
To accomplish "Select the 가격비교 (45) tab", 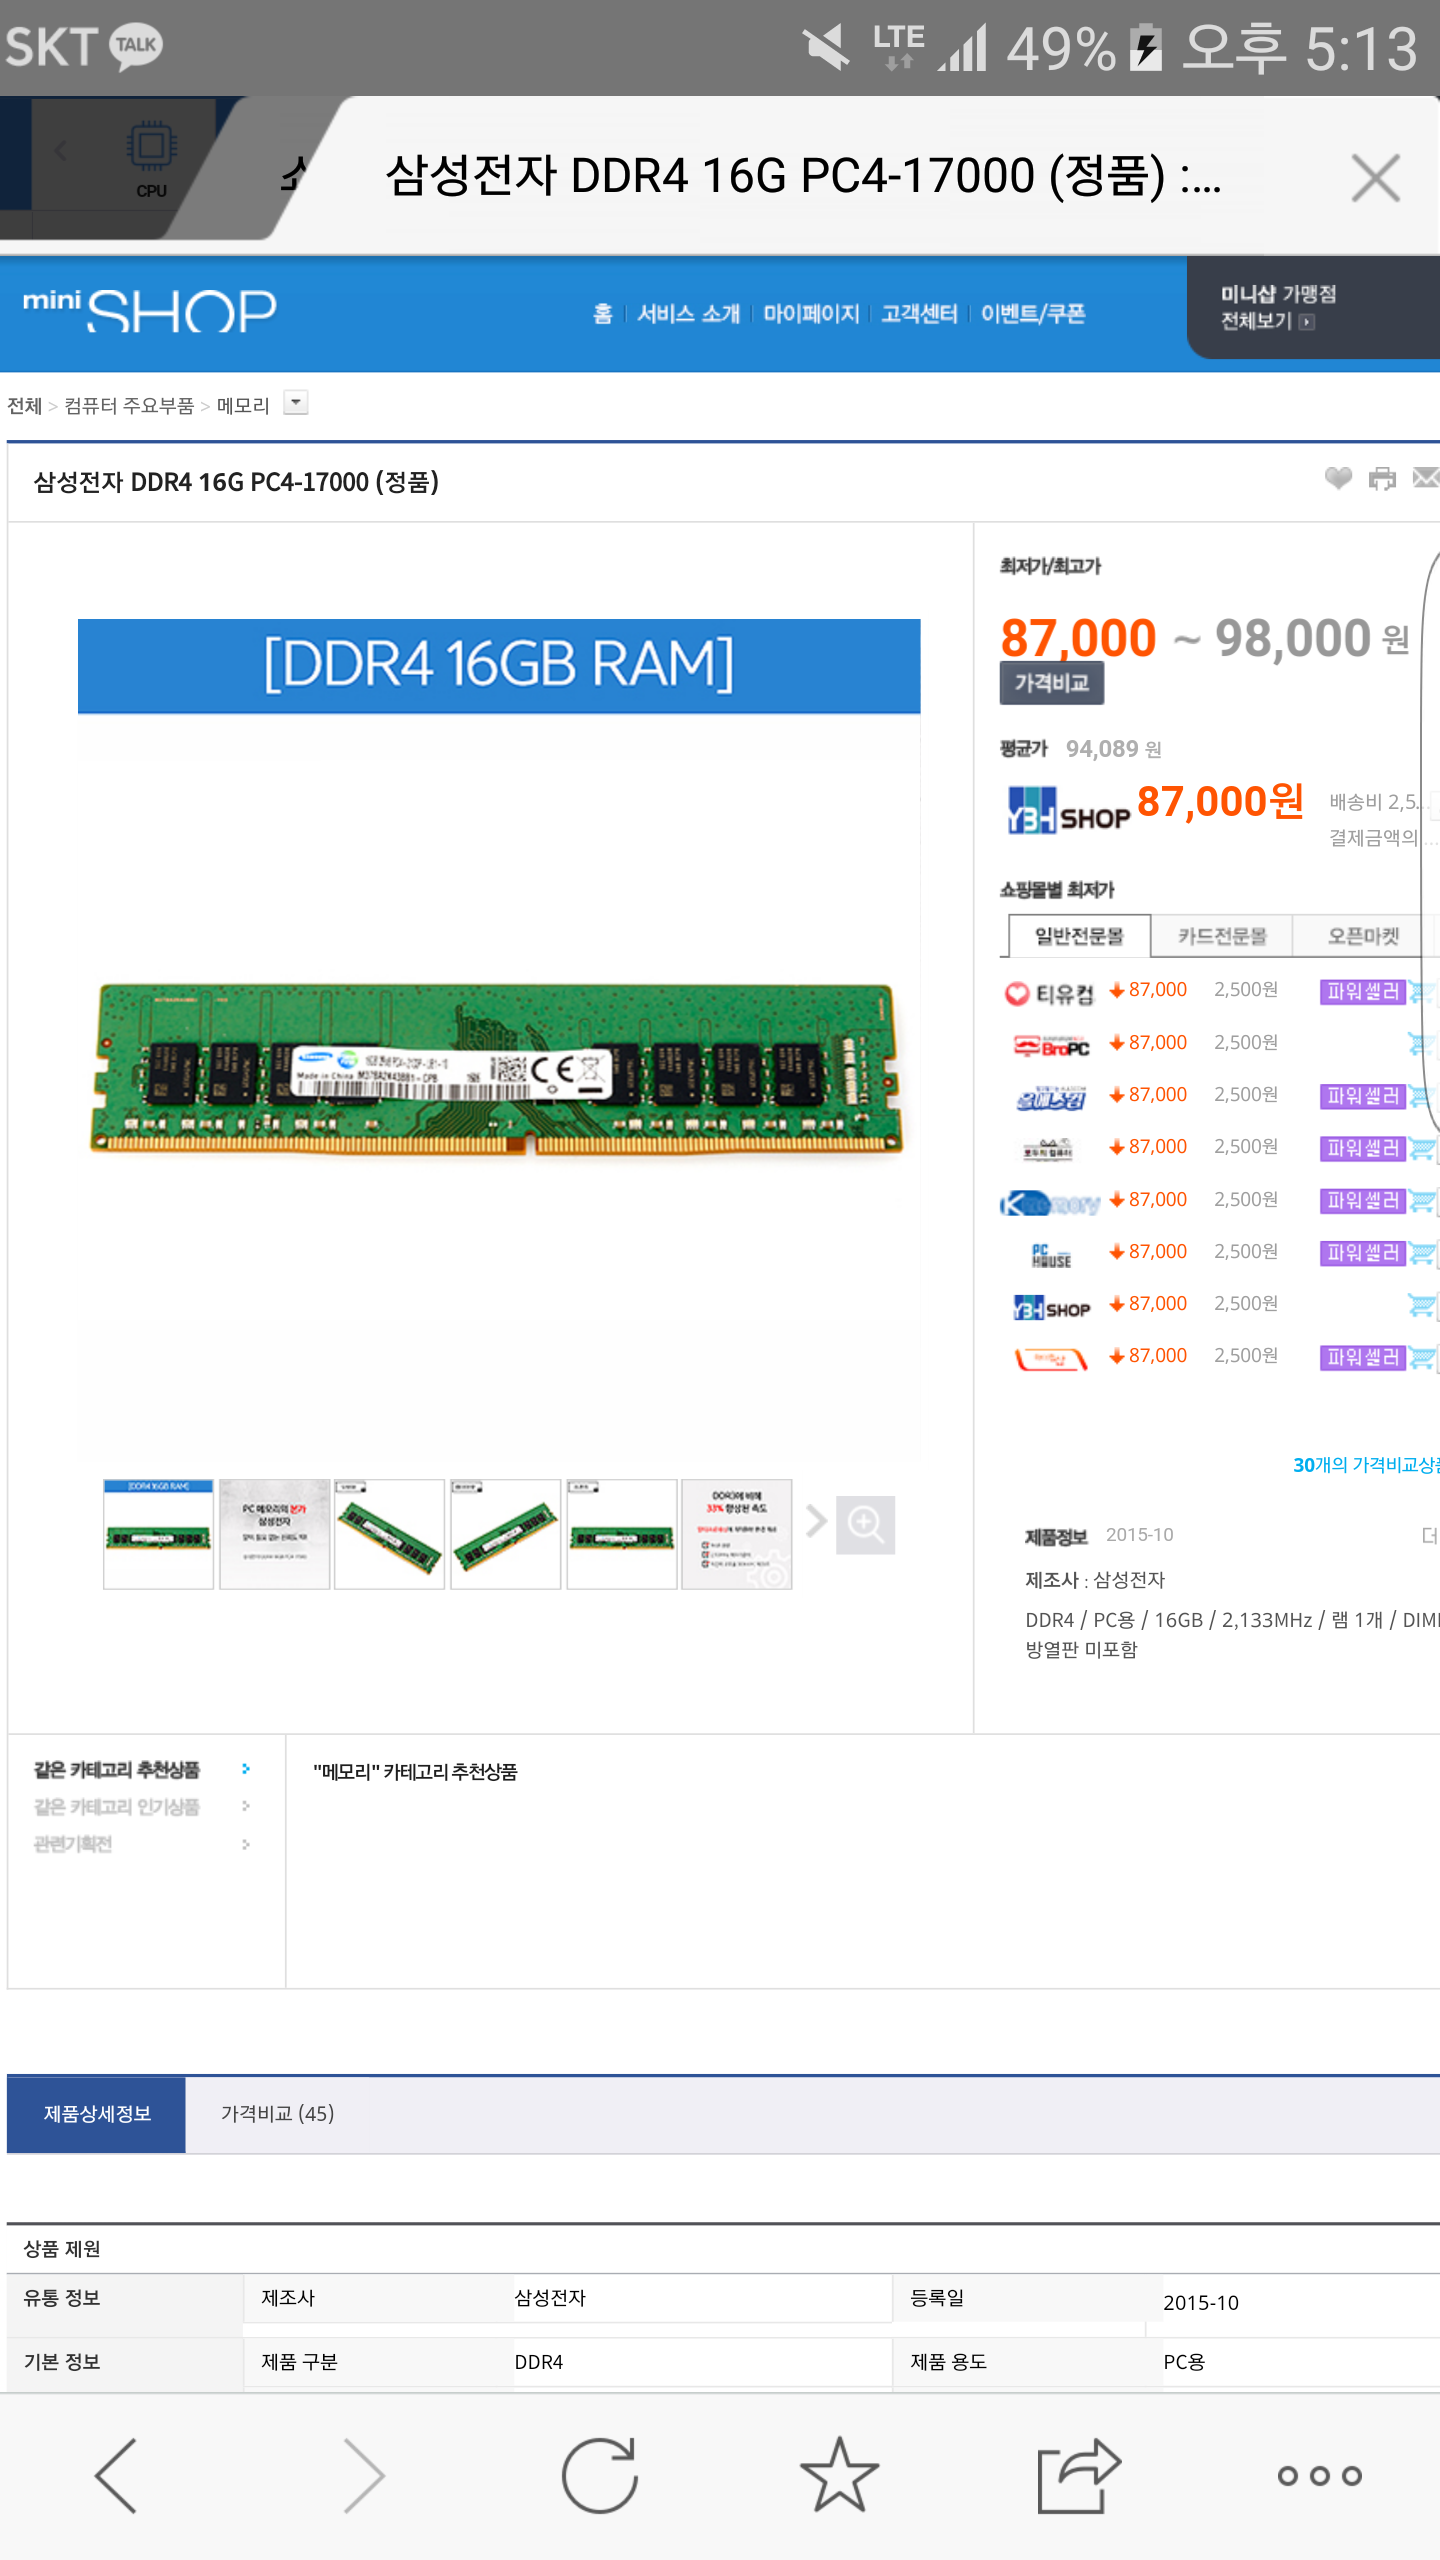I will pos(277,2113).
